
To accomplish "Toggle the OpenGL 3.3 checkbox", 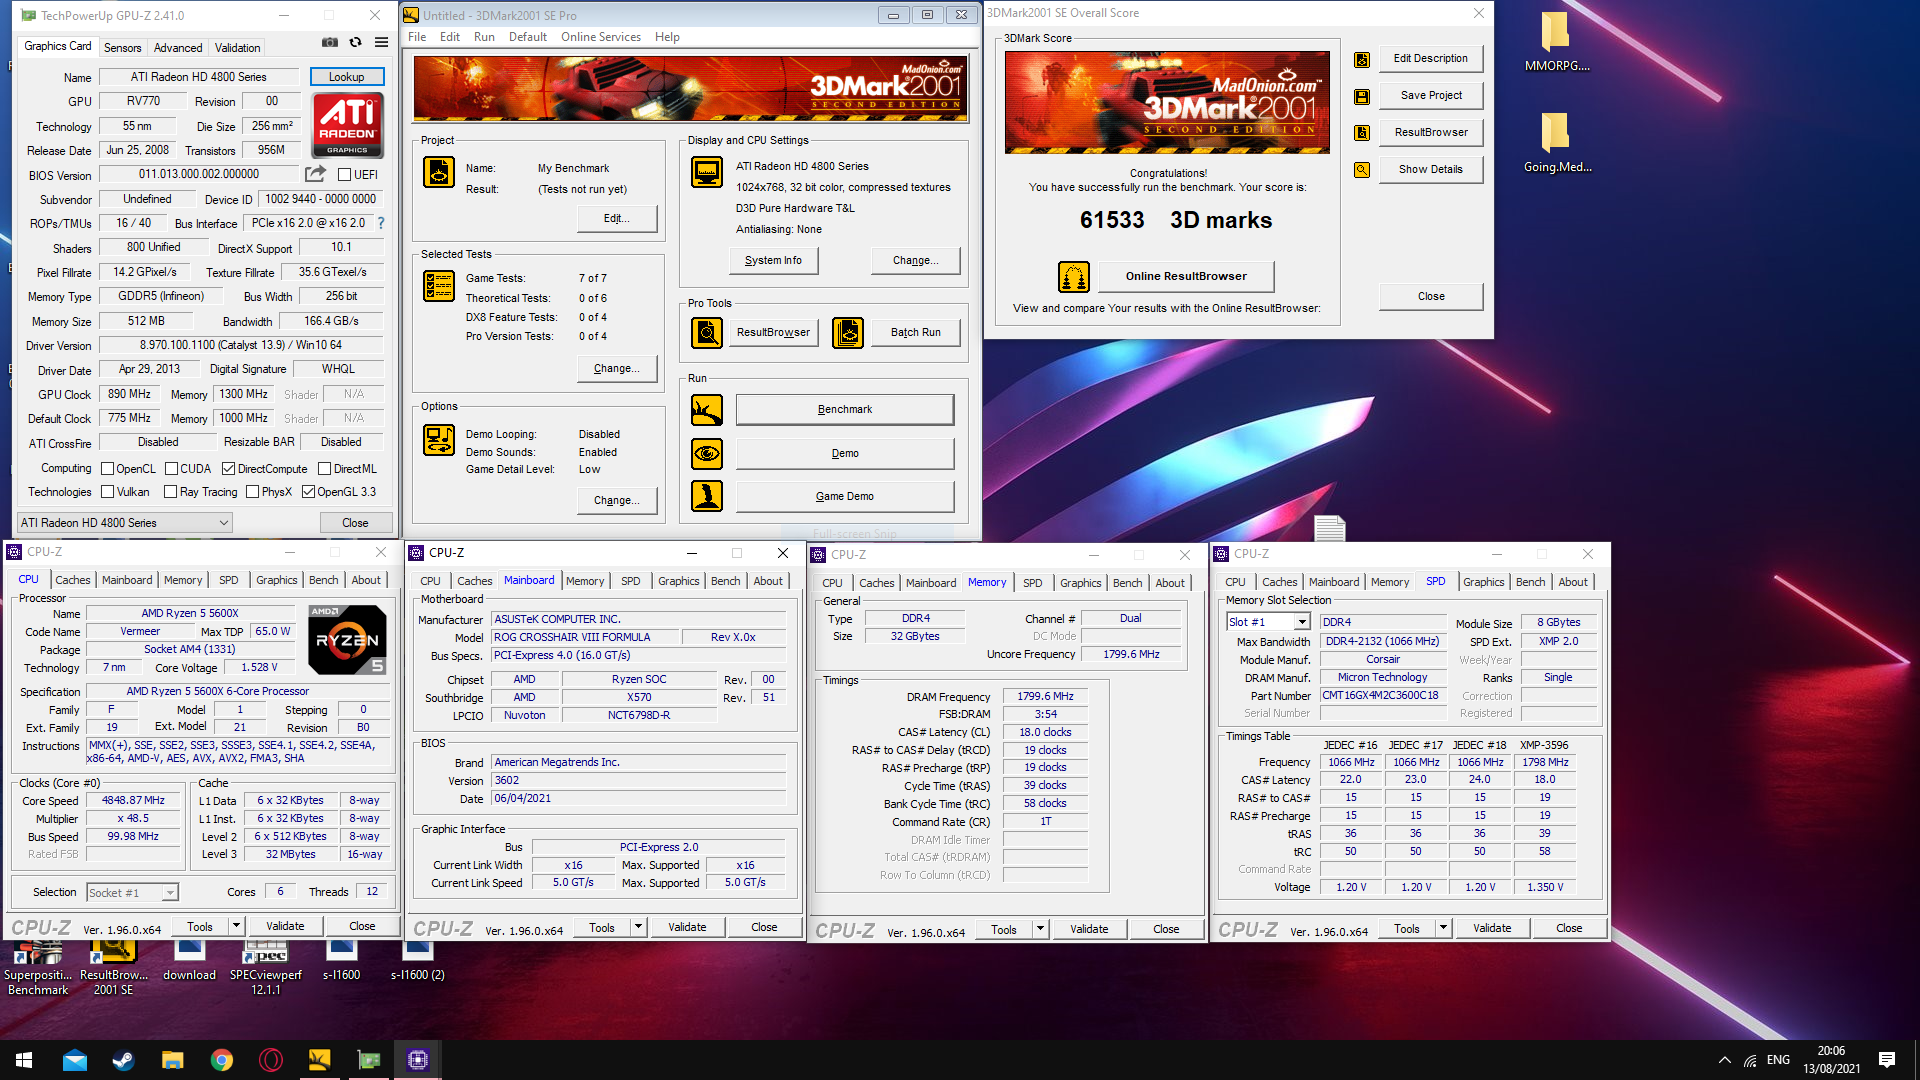I will [x=308, y=492].
